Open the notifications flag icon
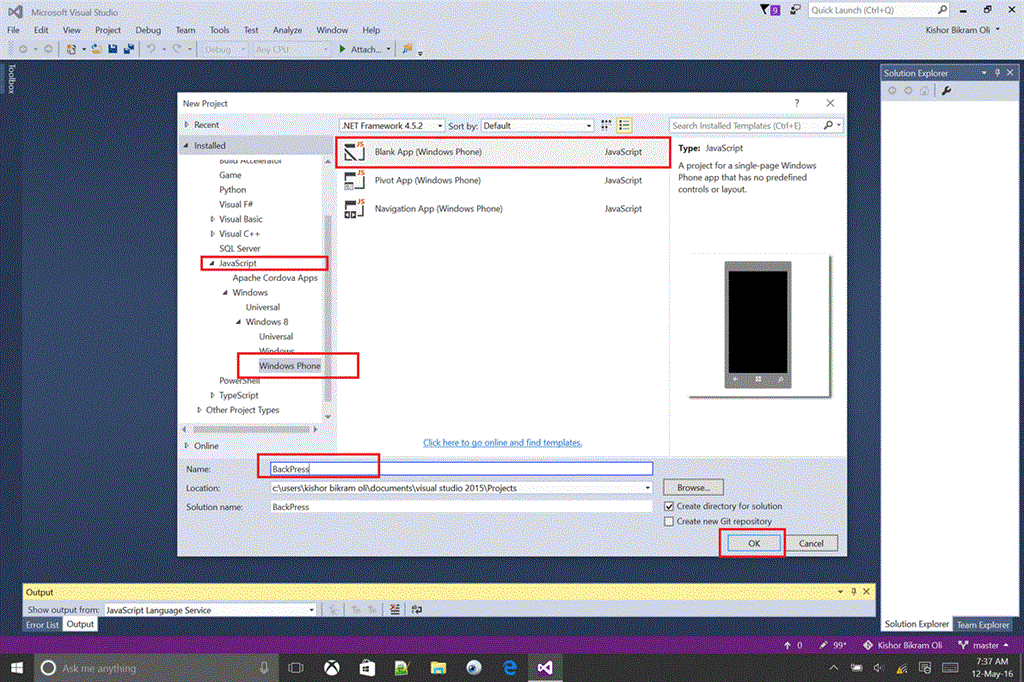The image size is (1024, 682). (x=770, y=10)
